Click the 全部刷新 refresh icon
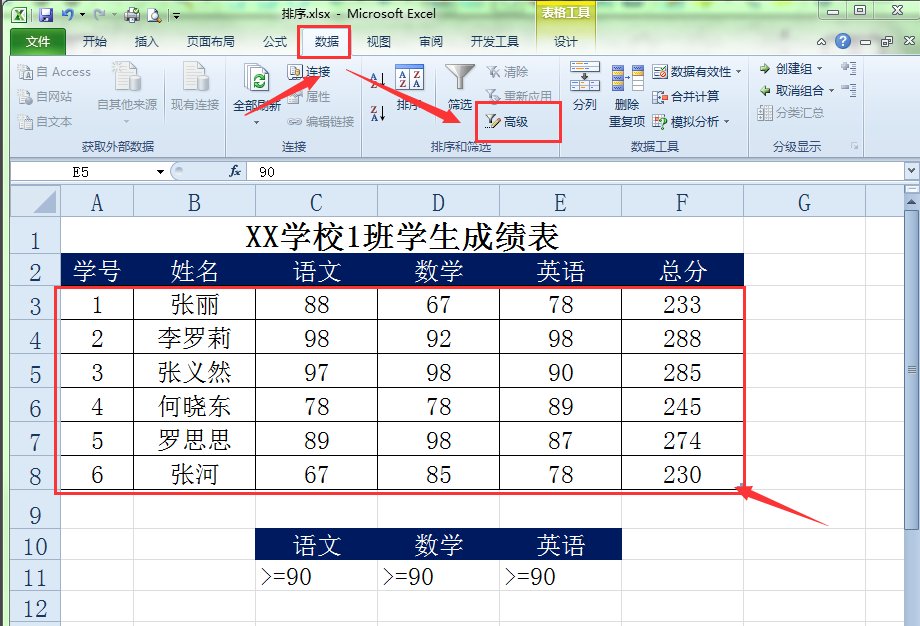 point(257,80)
